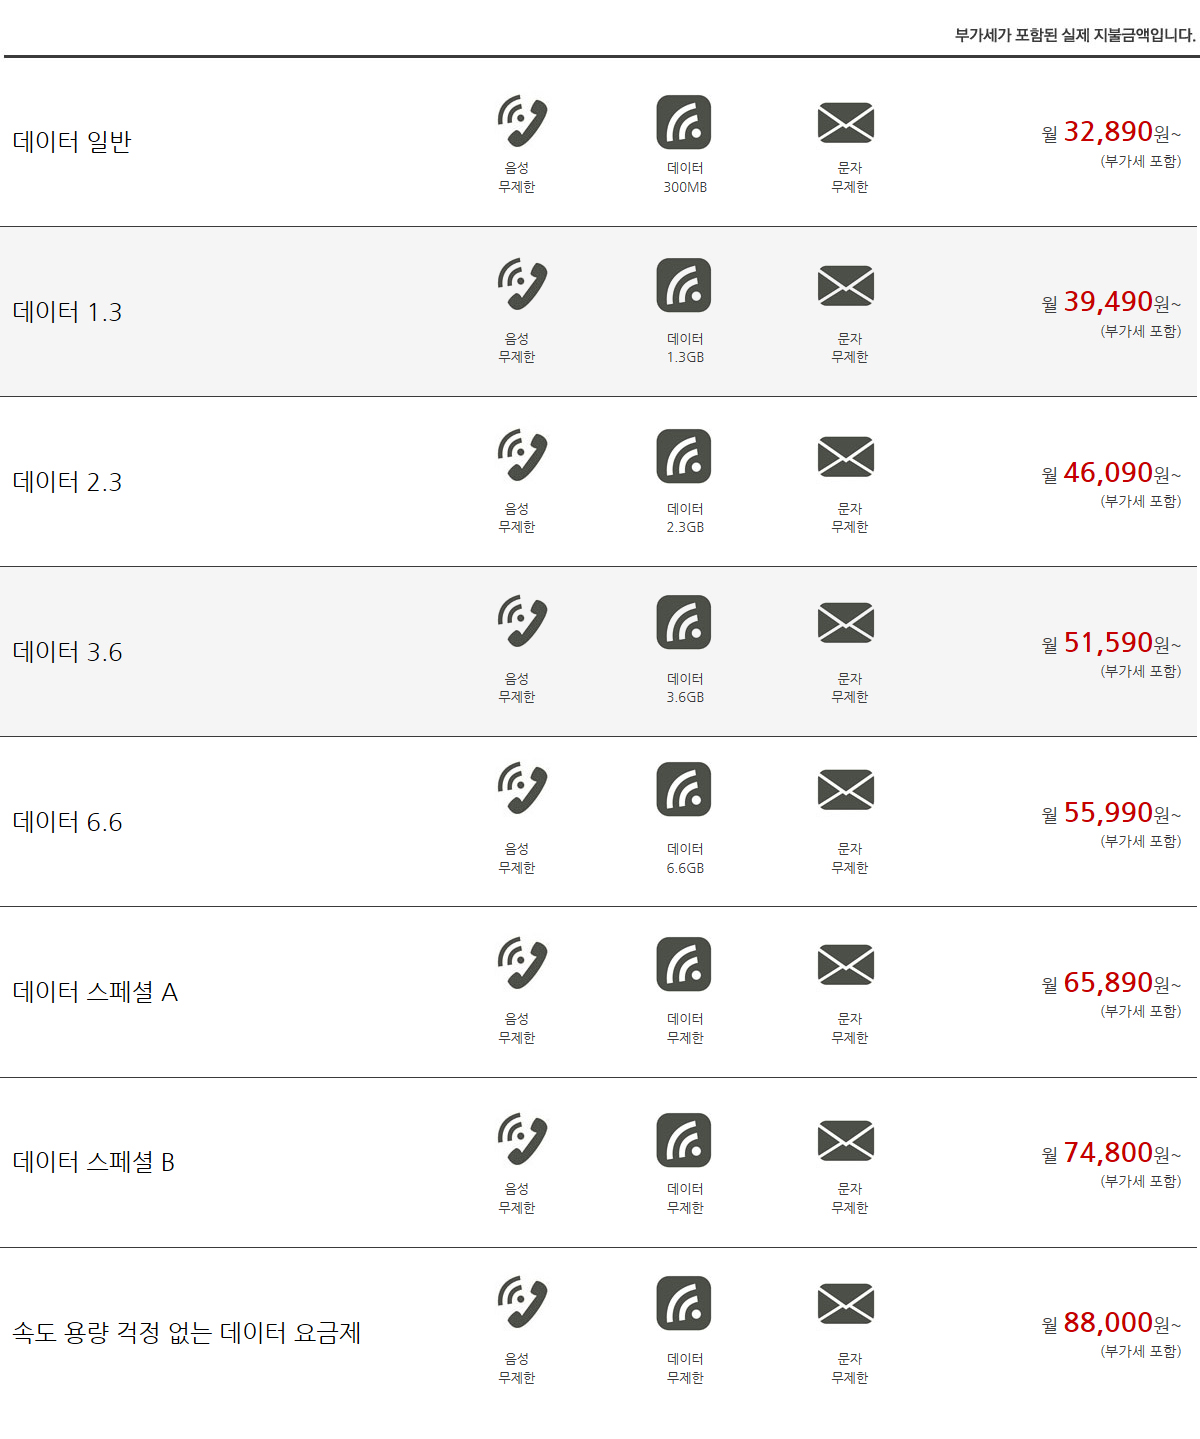Click the 51,590원 monthly price
The image size is (1200, 1439).
(x=1110, y=643)
